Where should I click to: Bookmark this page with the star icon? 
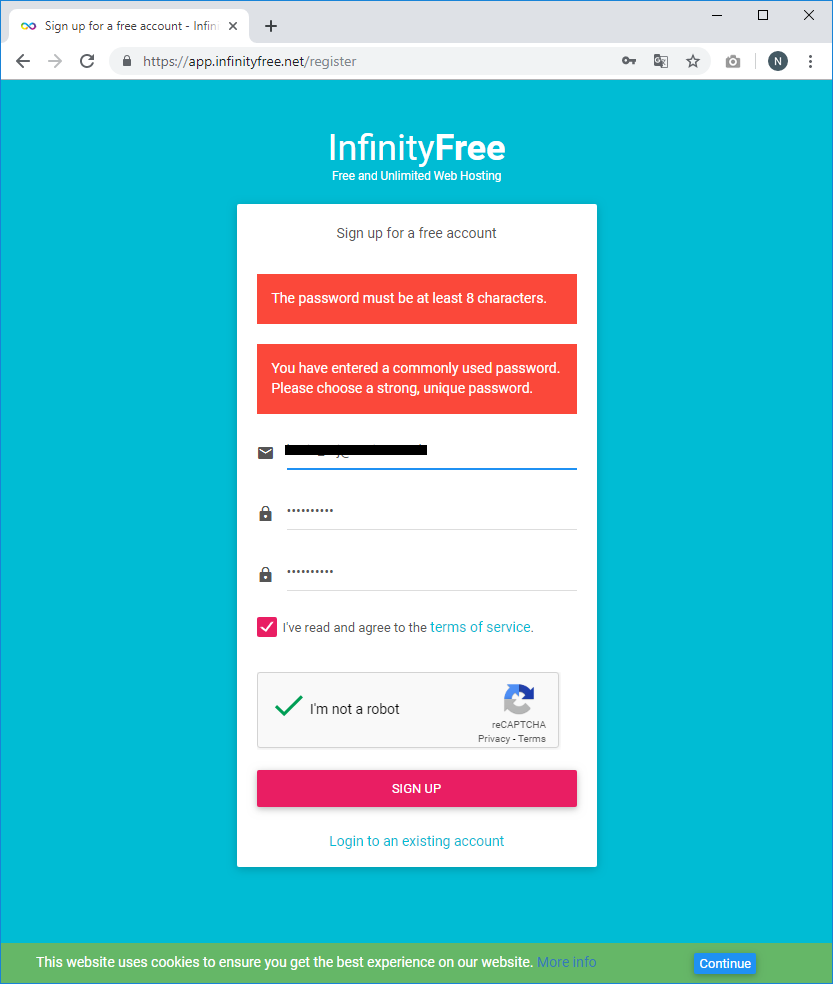tap(693, 61)
